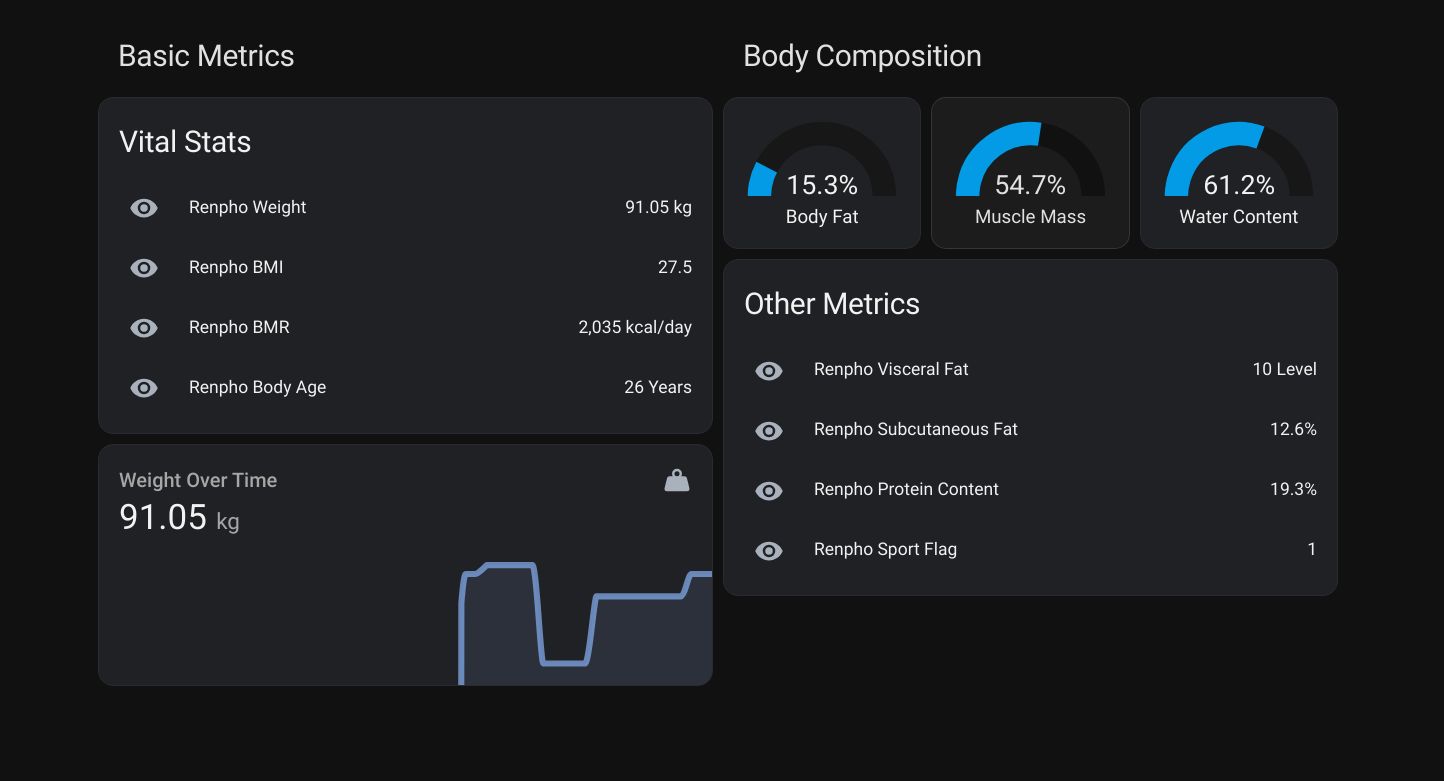Open the Muscle Mass gauge card

pos(1030,172)
